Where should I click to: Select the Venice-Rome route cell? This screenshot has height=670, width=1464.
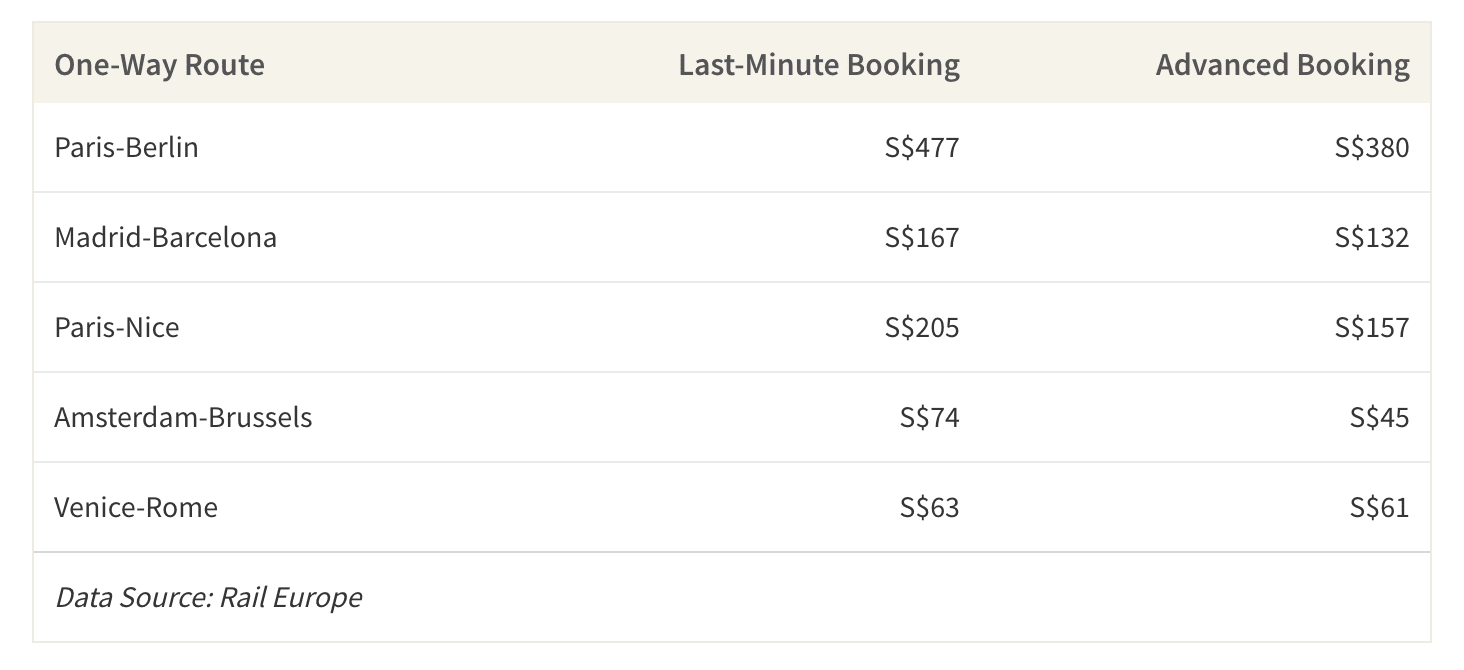coord(136,507)
